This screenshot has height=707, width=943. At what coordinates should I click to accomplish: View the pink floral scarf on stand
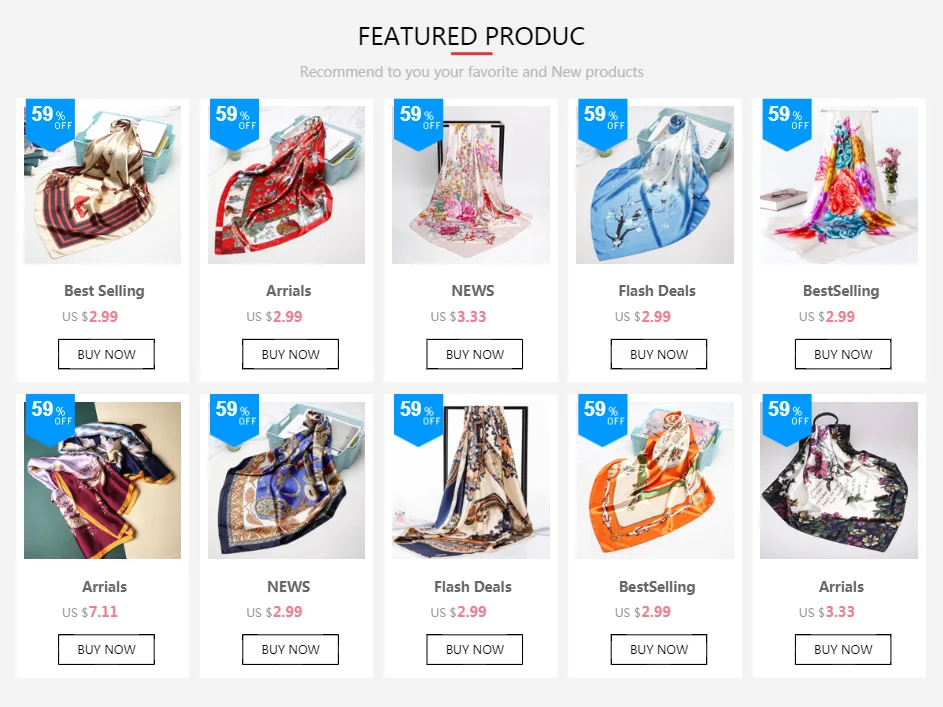click(471, 185)
